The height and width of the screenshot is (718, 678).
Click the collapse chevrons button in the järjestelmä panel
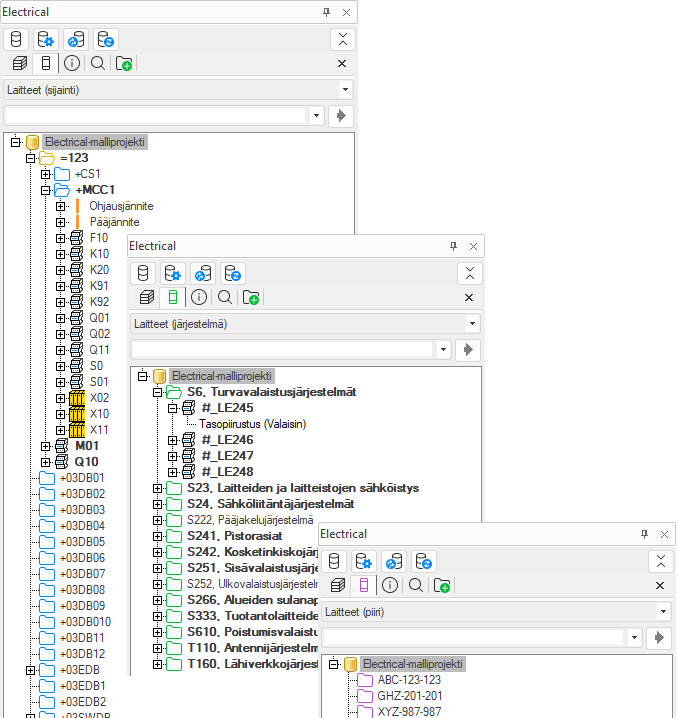[x=469, y=273]
